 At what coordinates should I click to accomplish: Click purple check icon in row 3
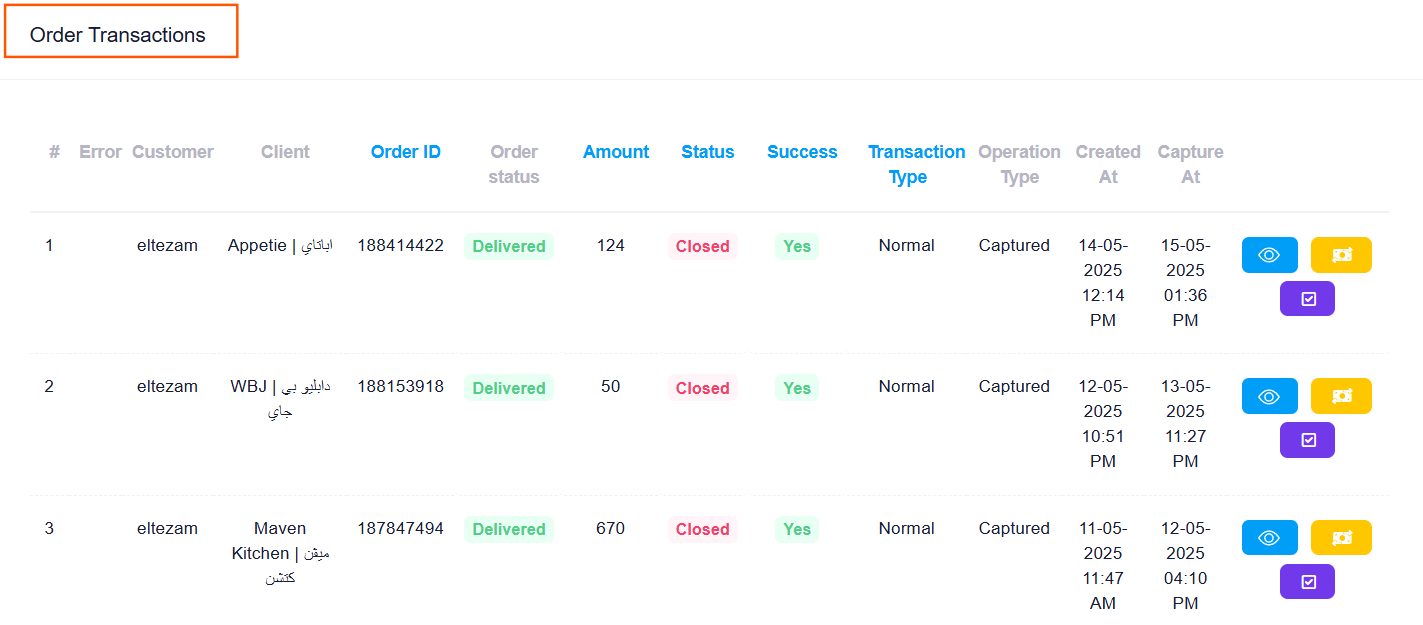(x=1307, y=581)
